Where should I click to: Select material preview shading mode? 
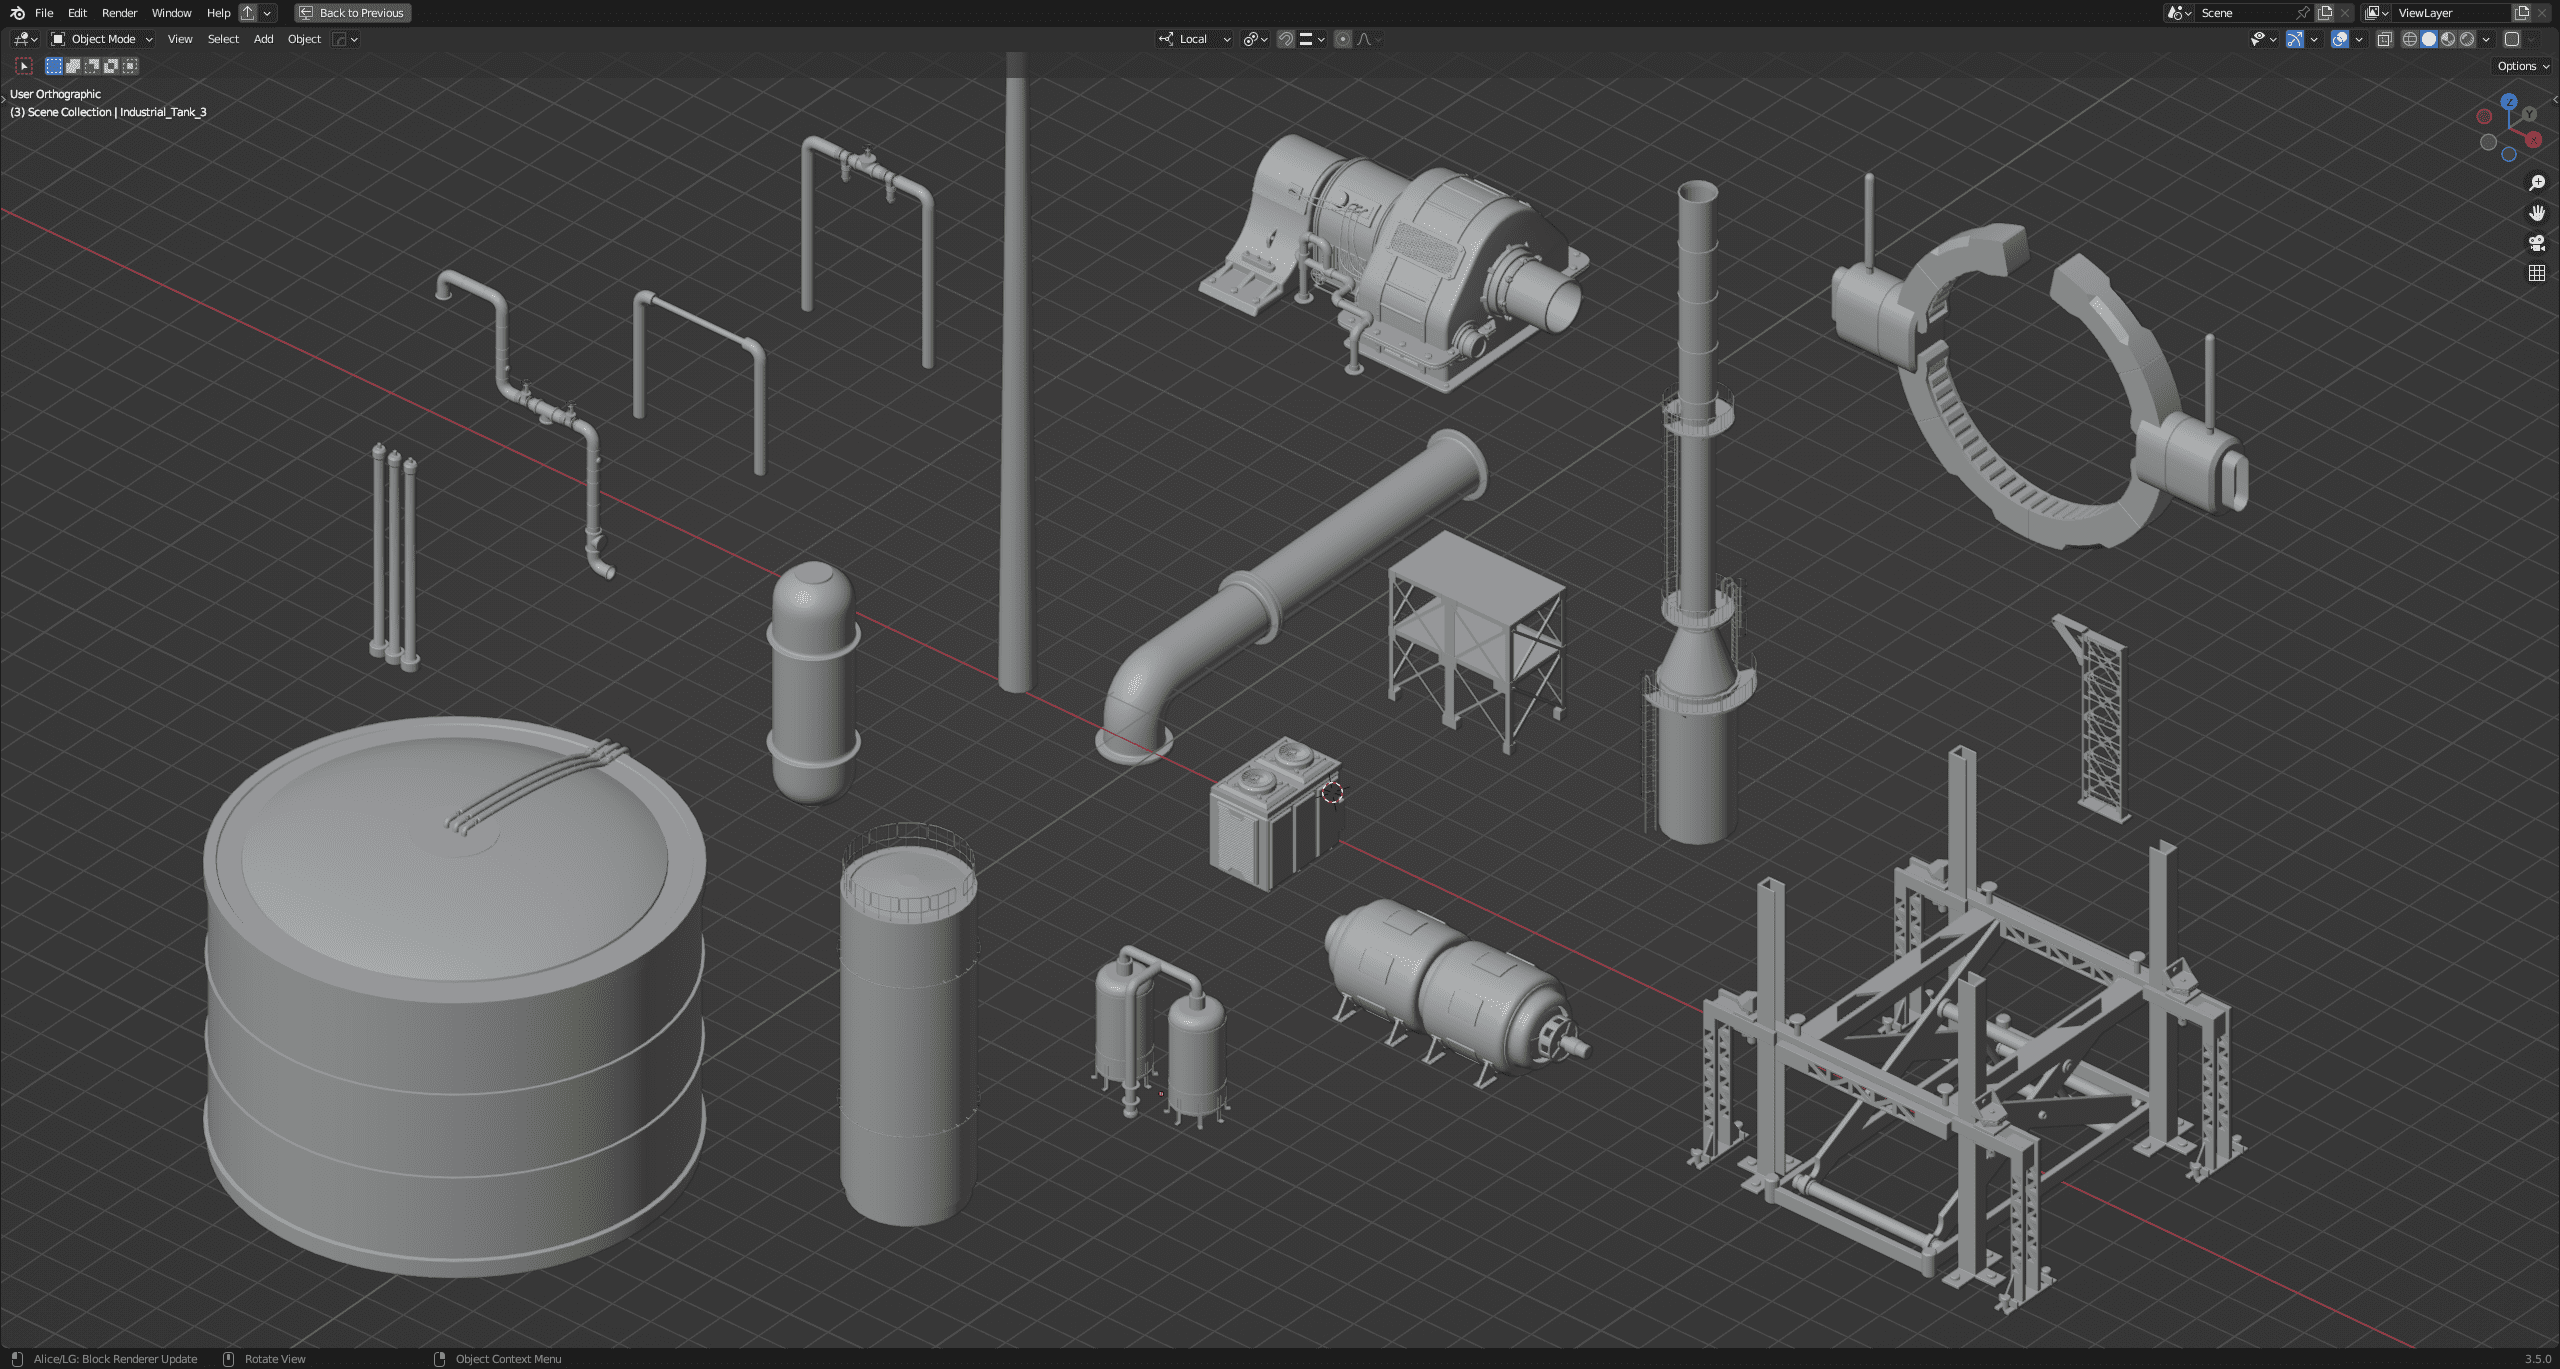click(2448, 39)
